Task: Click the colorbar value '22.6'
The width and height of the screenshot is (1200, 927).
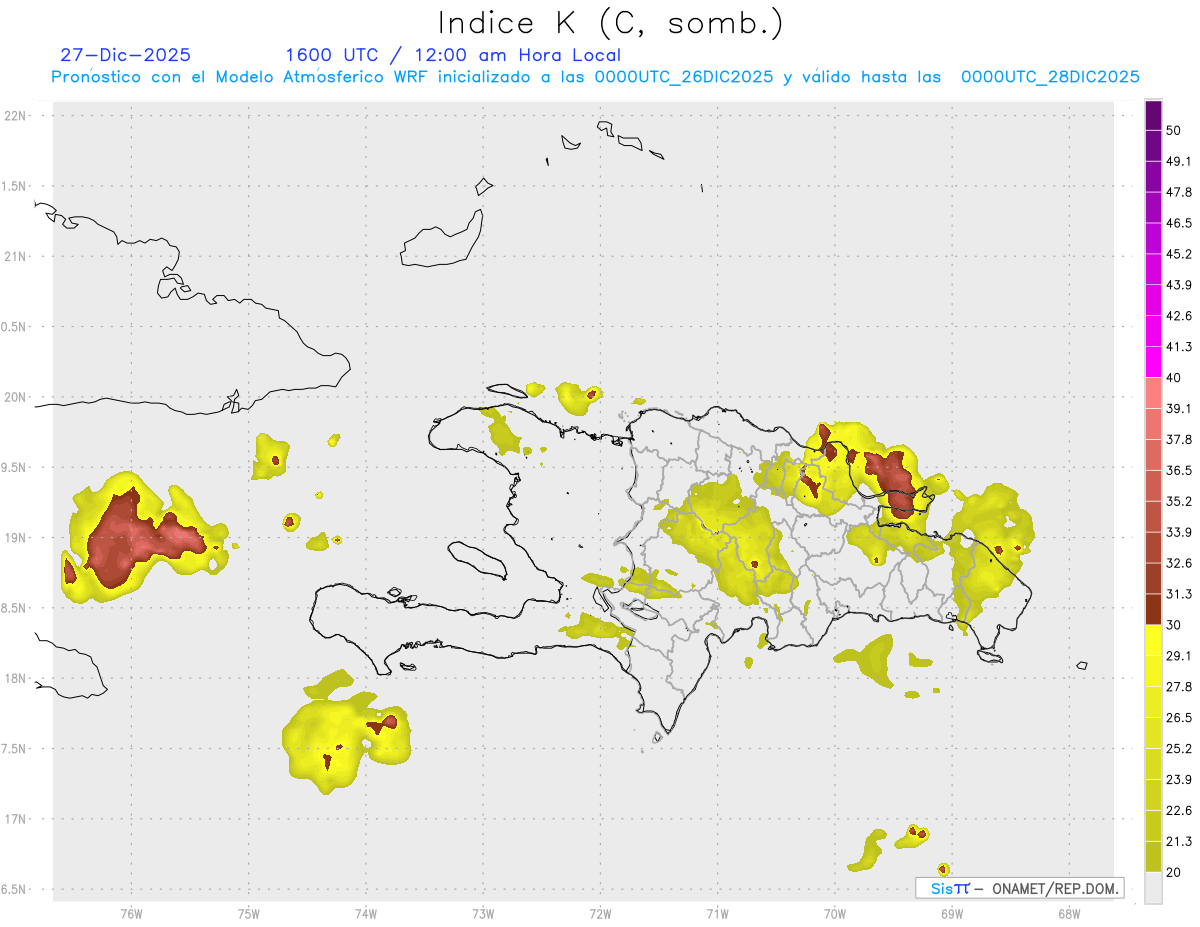Action: (x=1178, y=810)
